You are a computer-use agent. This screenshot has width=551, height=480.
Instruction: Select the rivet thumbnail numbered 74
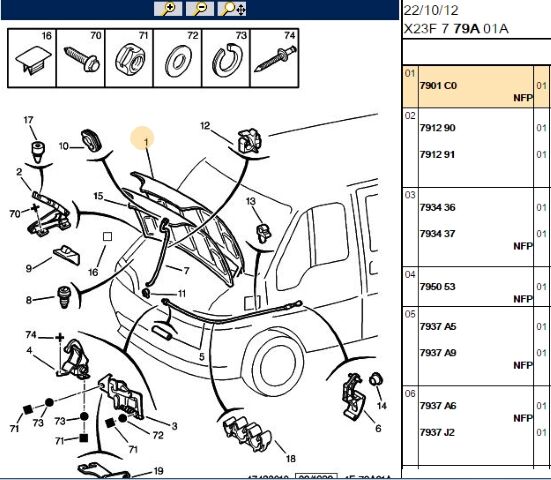pos(274,58)
